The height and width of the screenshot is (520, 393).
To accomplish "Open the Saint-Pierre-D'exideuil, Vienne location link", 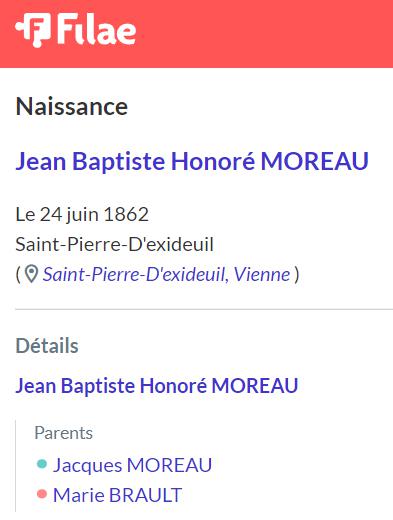I will [166, 275].
